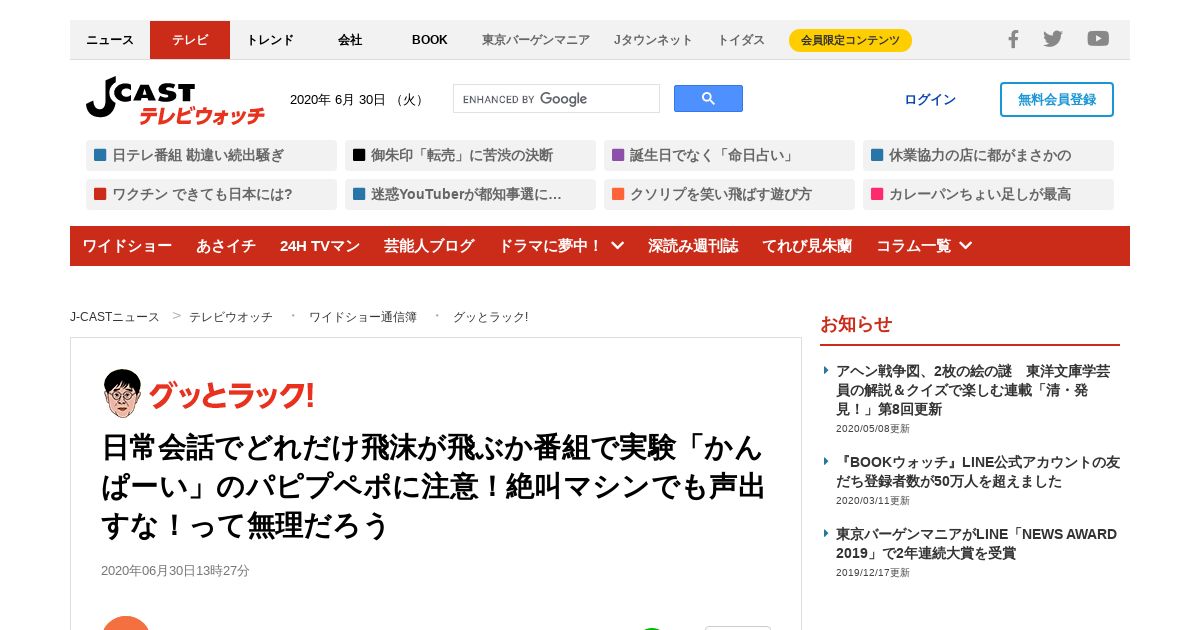Select the テレビ top tab

[x=190, y=40]
